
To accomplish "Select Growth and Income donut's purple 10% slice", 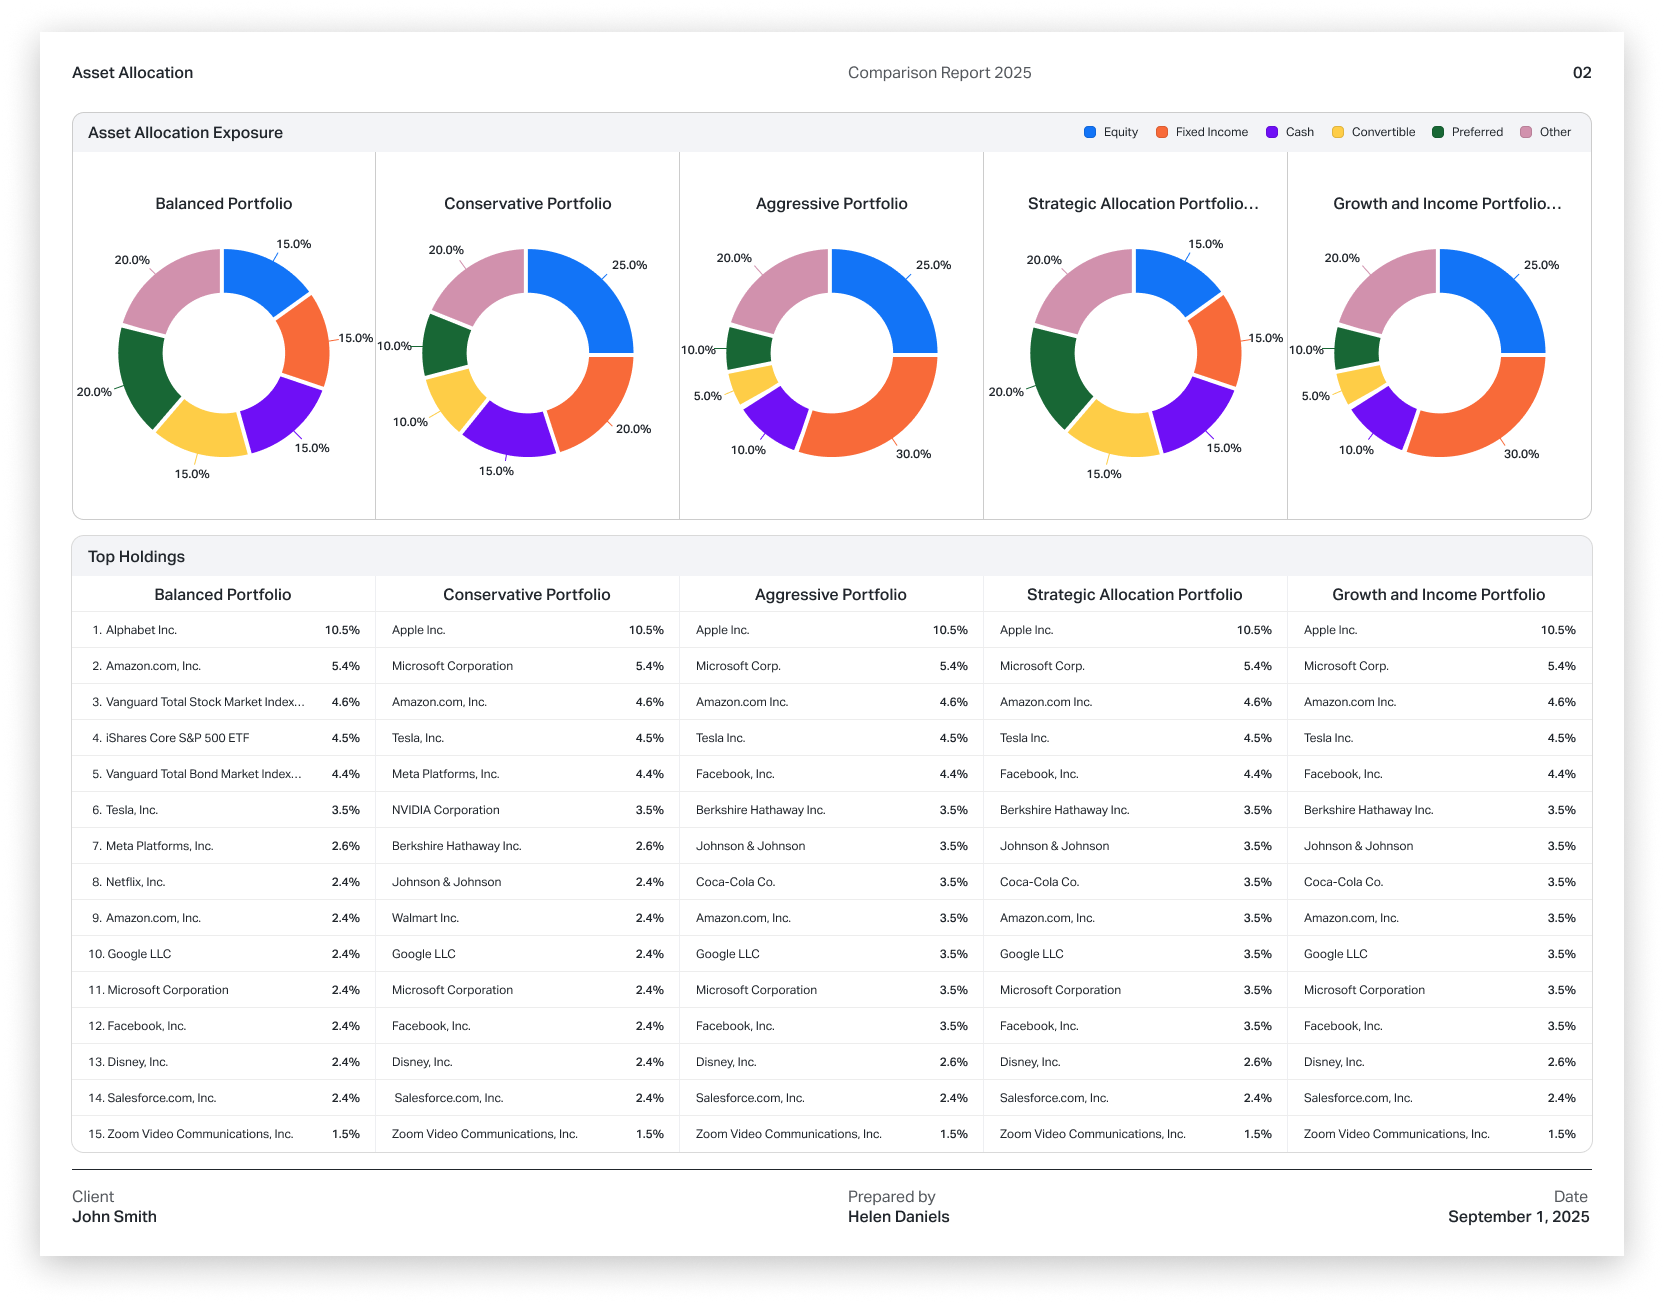I will coord(1382,416).
